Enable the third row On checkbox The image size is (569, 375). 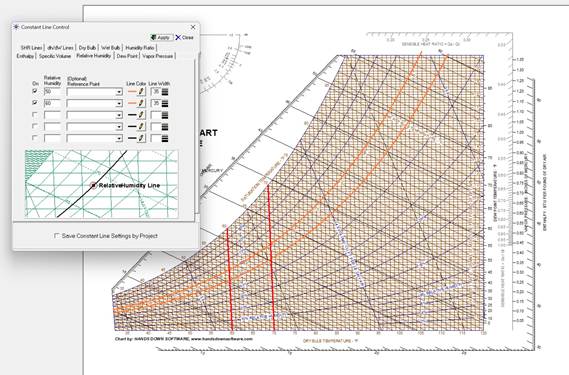point(35,114)
